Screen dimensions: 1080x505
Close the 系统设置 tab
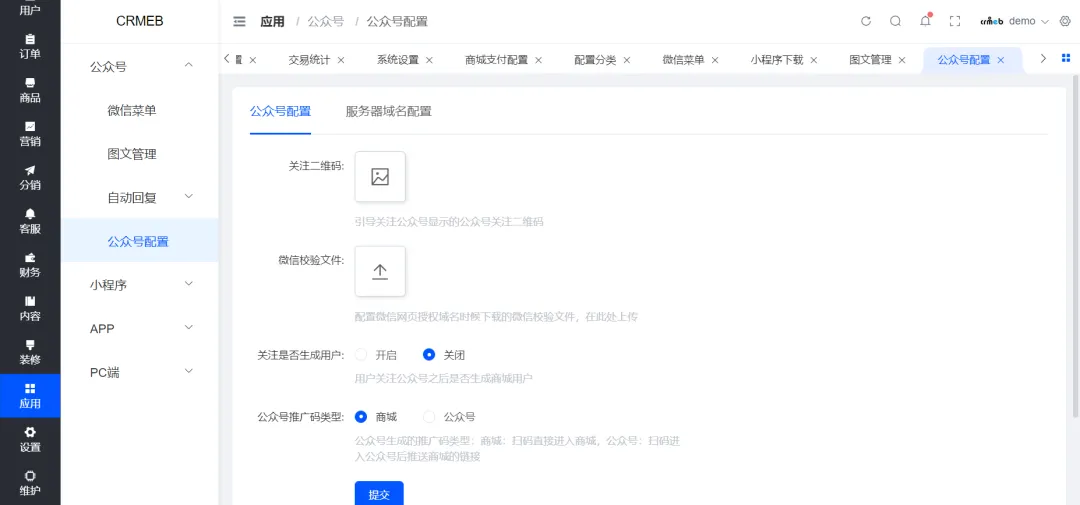point(430,60)
